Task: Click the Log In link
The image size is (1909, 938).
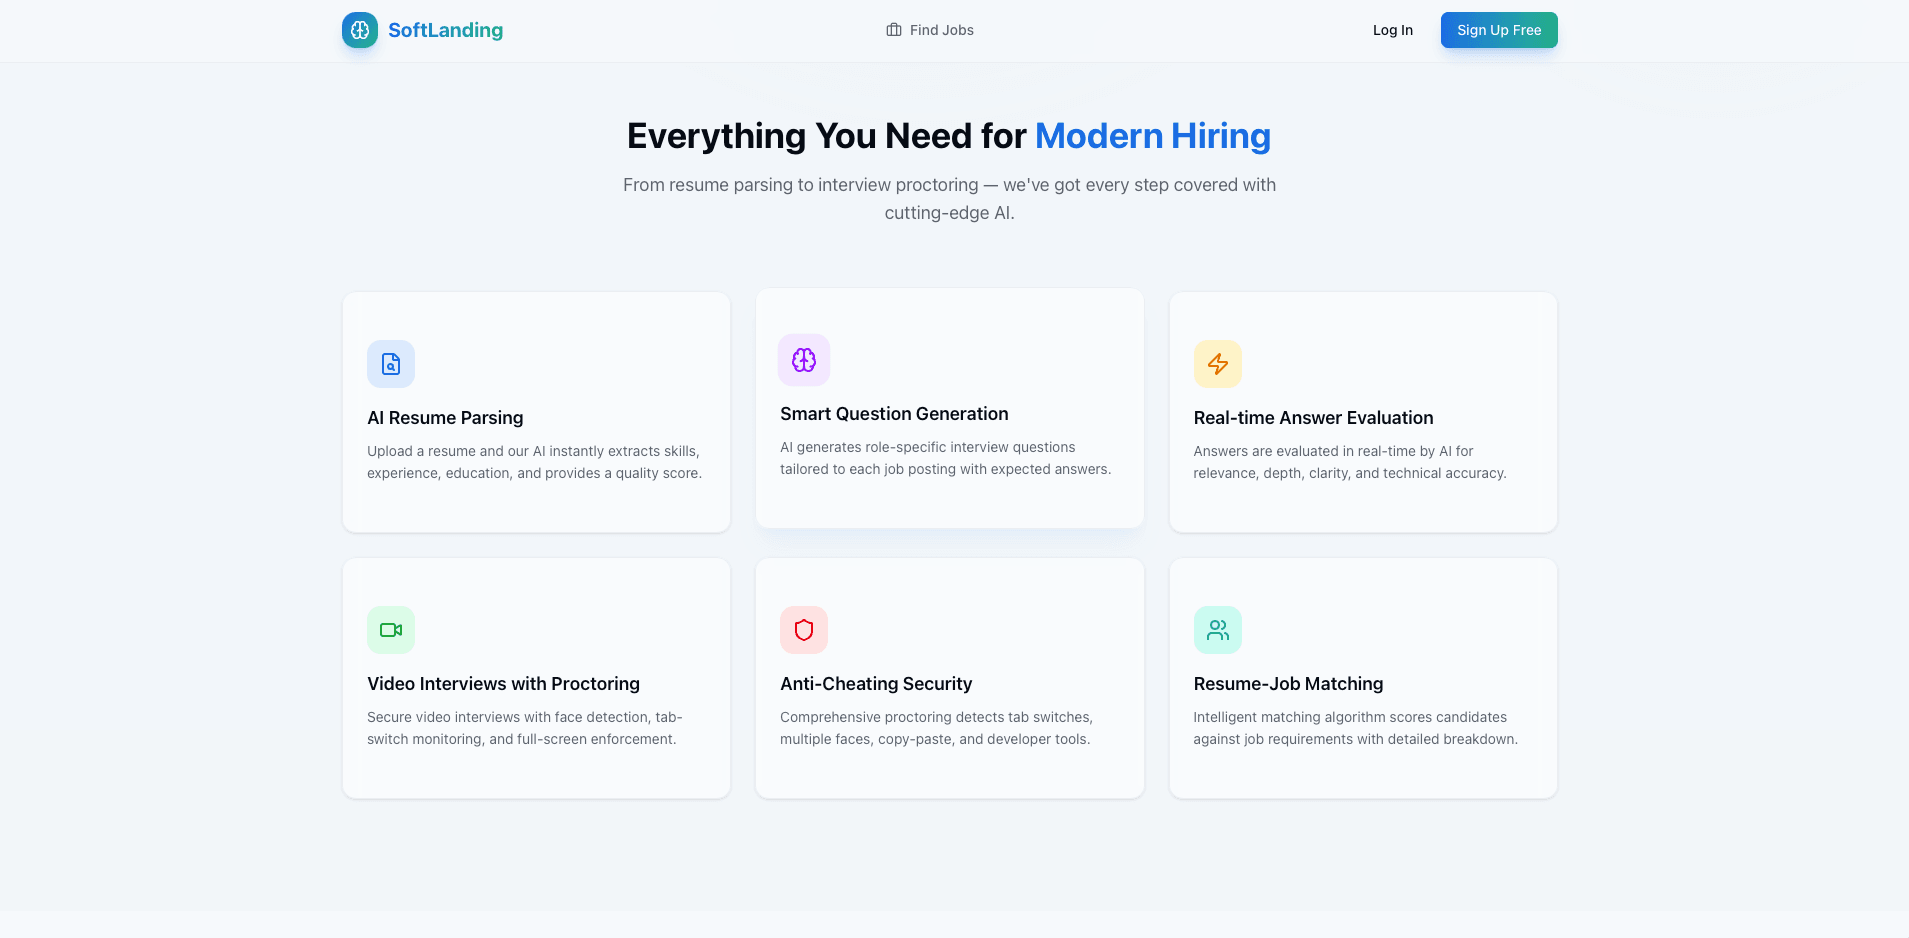Action: pos(1392,30)
